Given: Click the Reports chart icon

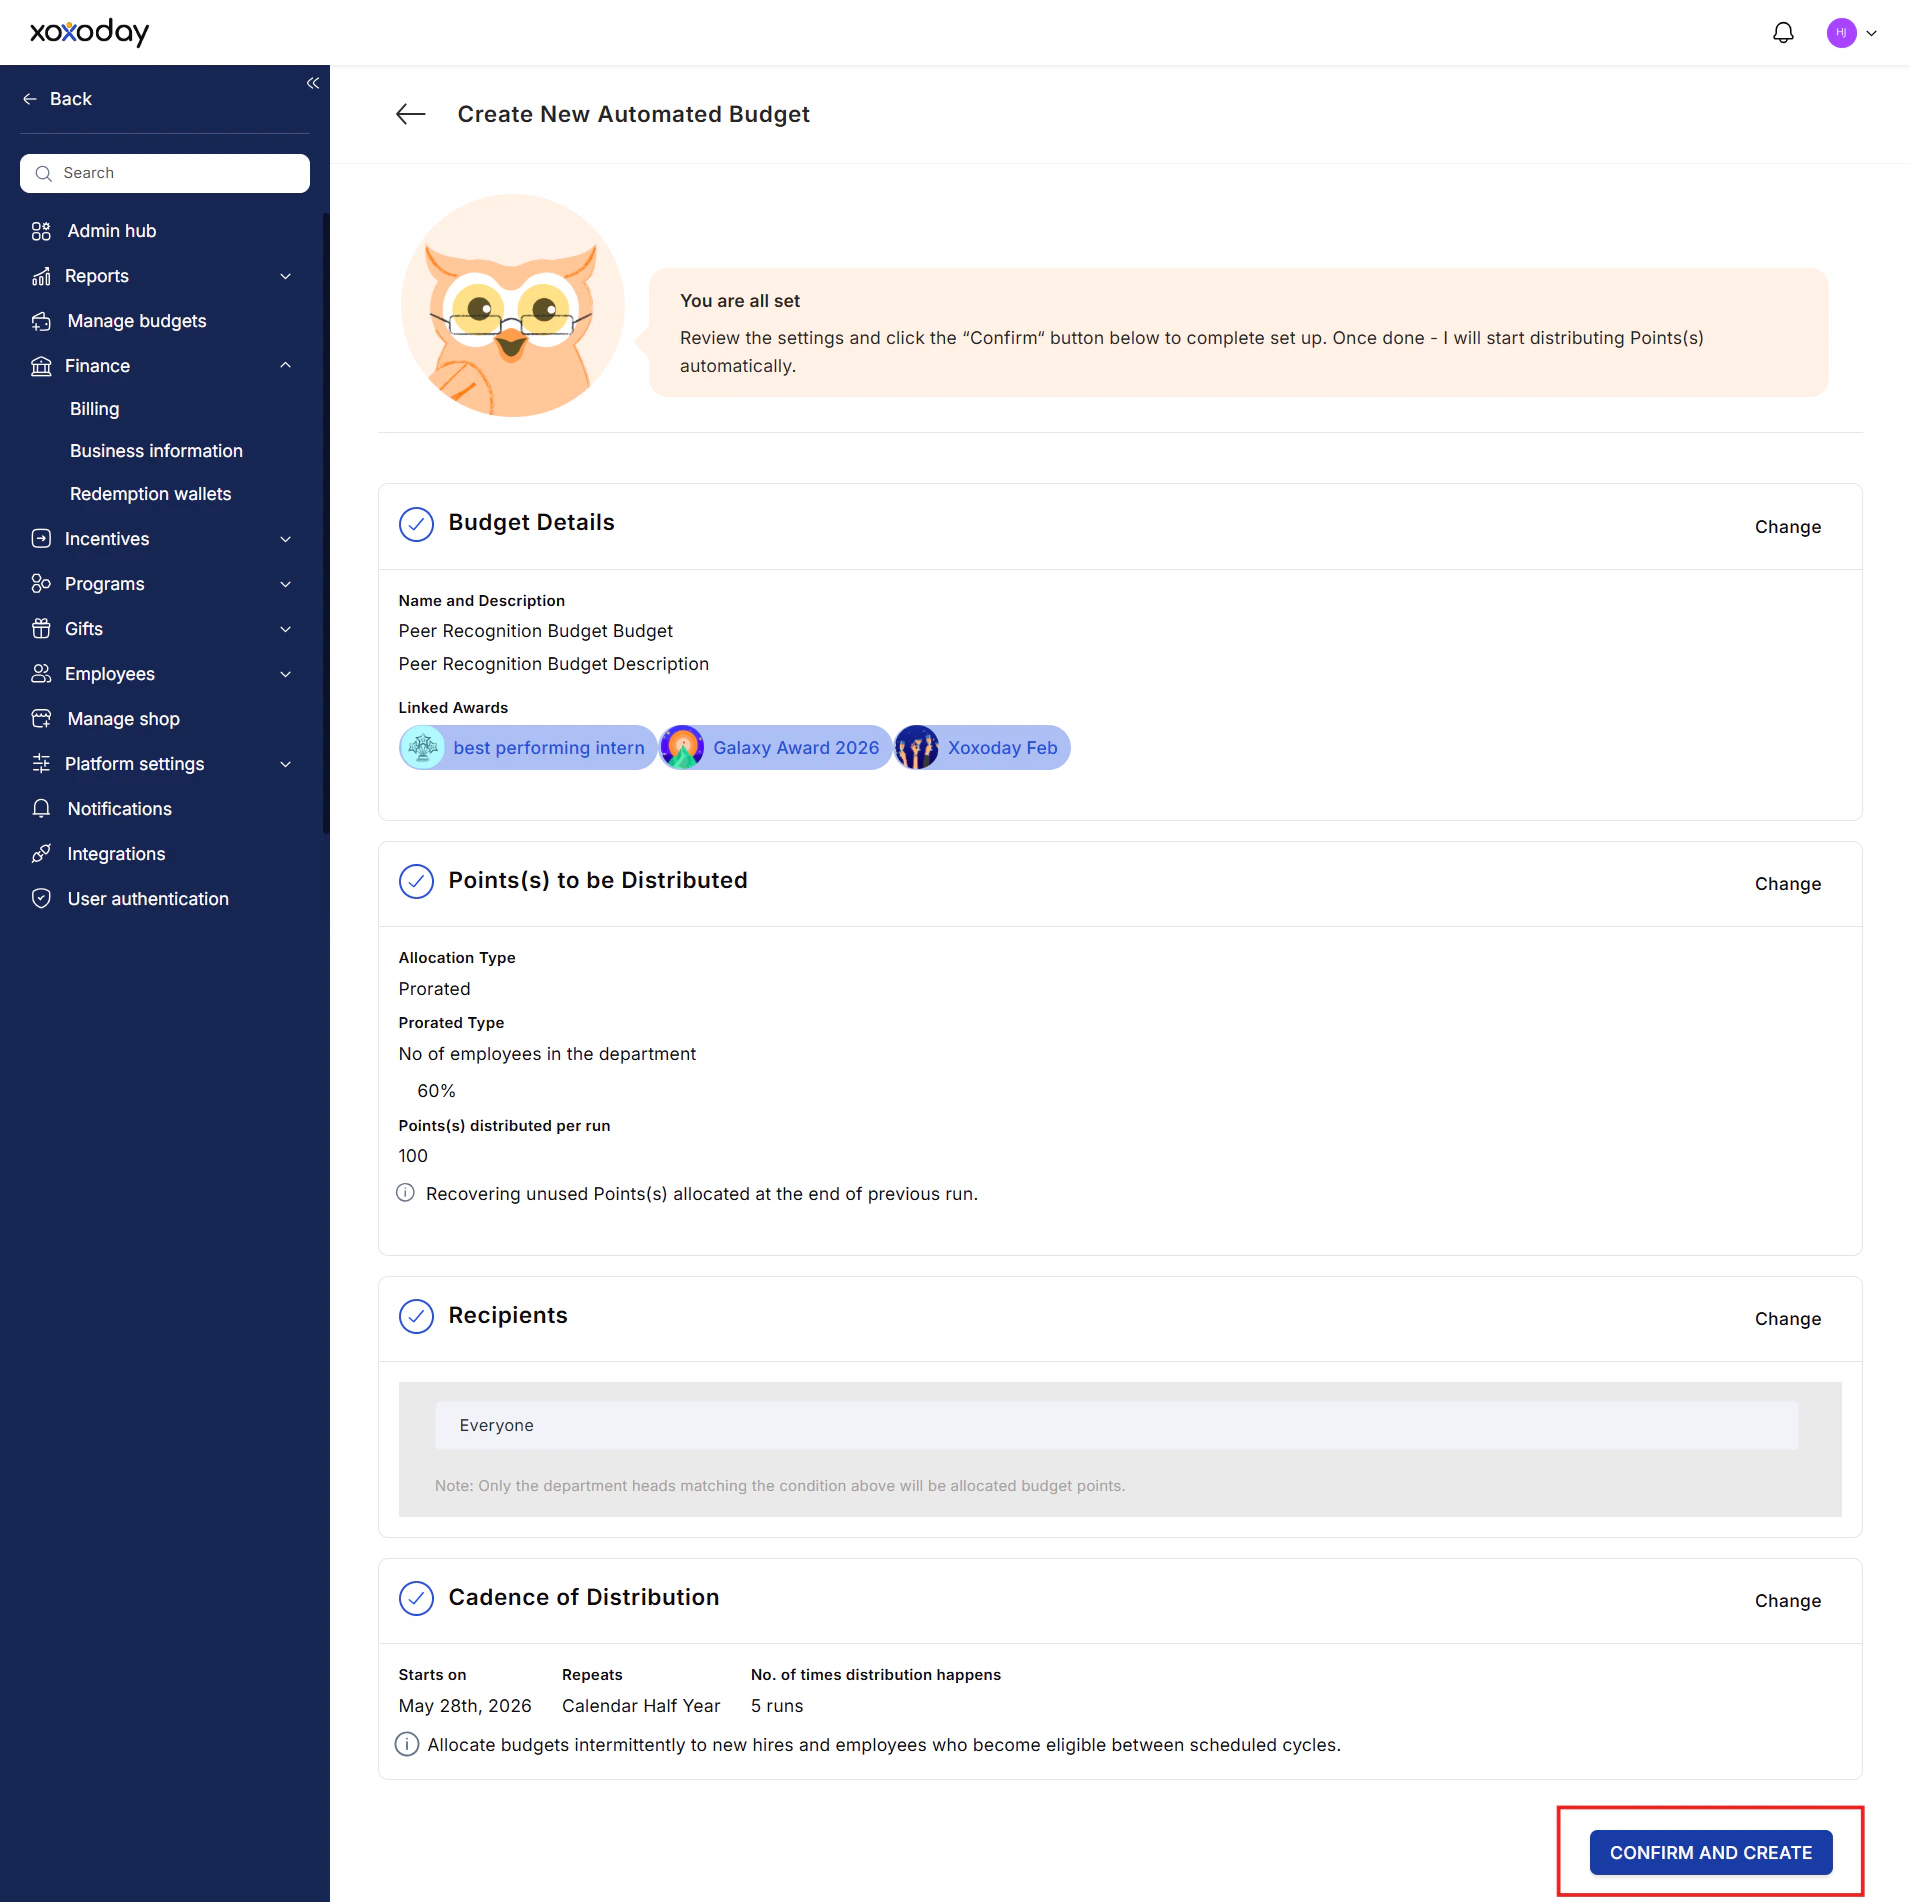Looking at the screenshot, I should [x=41, y=276].
